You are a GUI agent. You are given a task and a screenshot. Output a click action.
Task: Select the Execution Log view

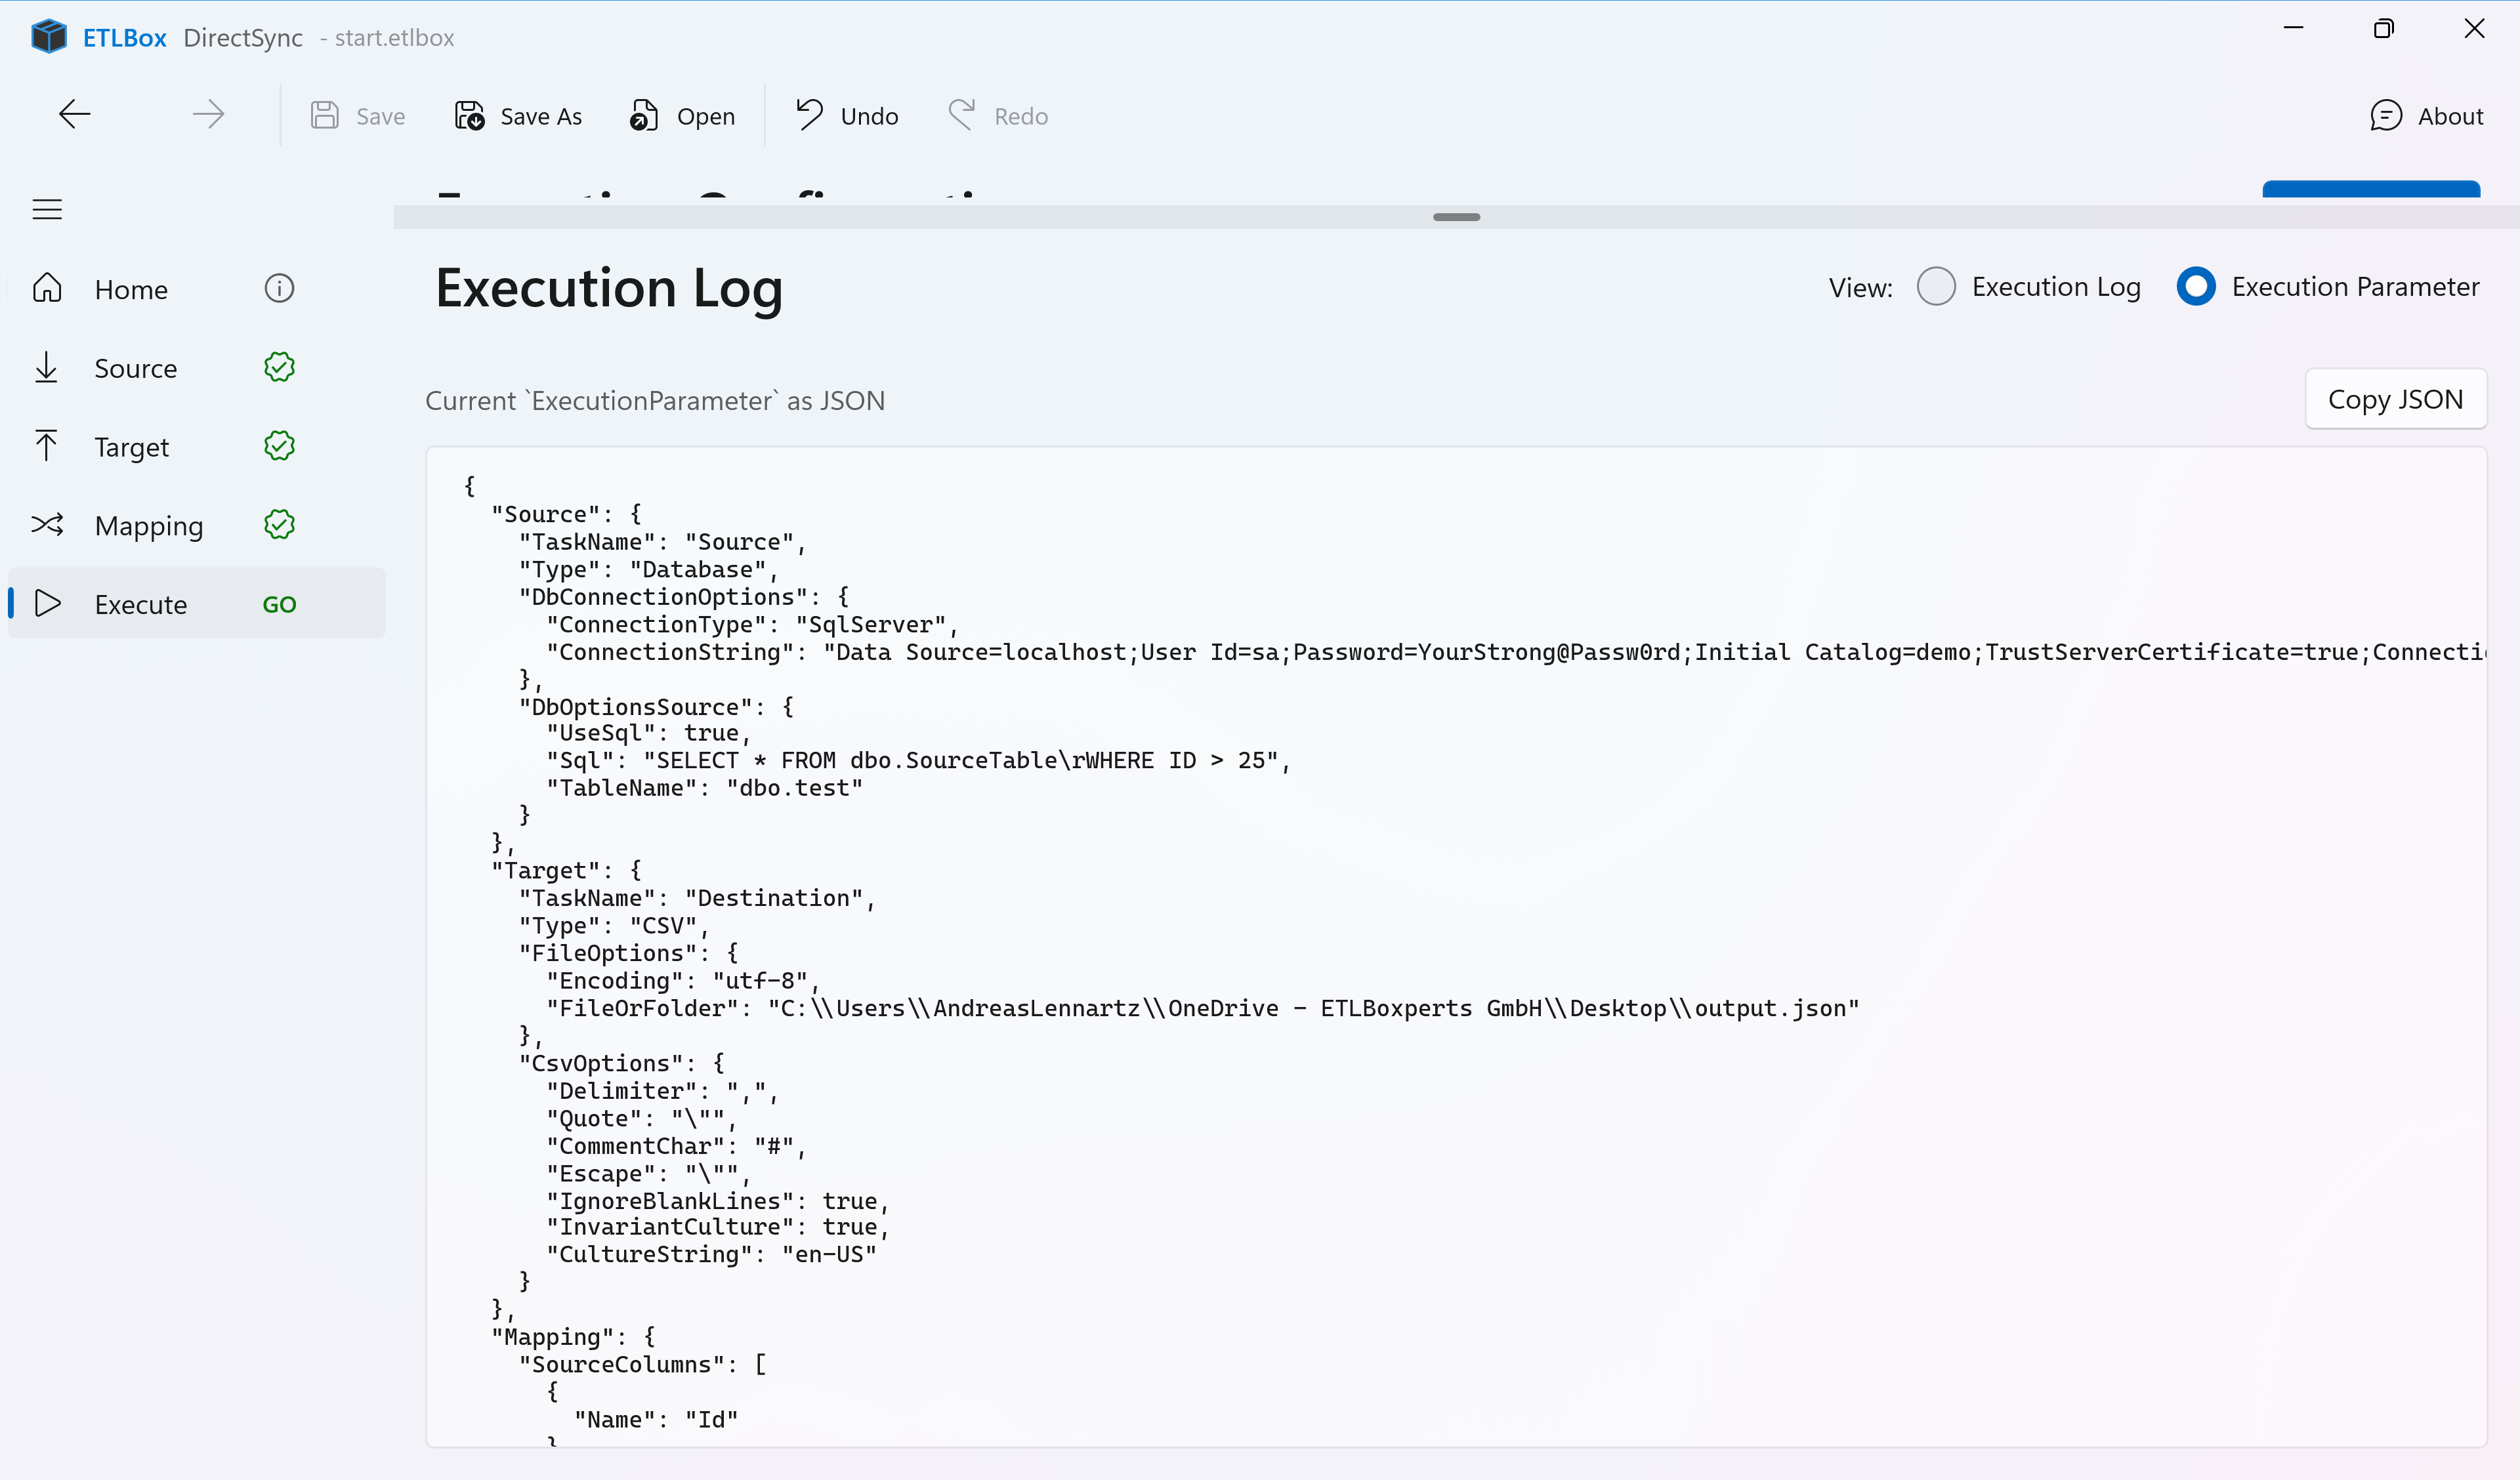pos(1937,287)
